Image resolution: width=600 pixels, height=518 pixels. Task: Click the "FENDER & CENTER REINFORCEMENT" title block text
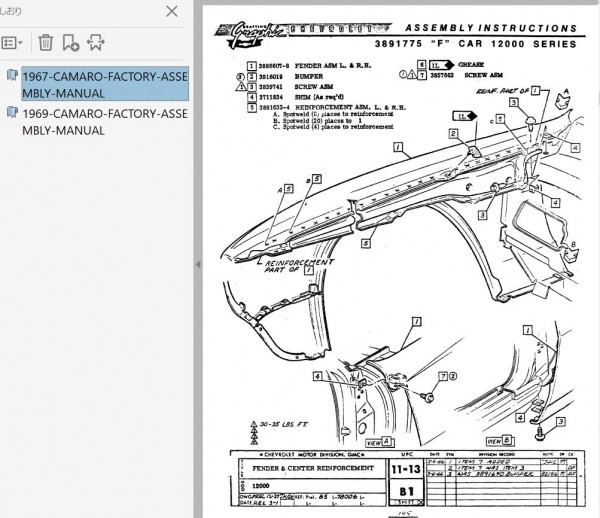click(x=313, y=468)
